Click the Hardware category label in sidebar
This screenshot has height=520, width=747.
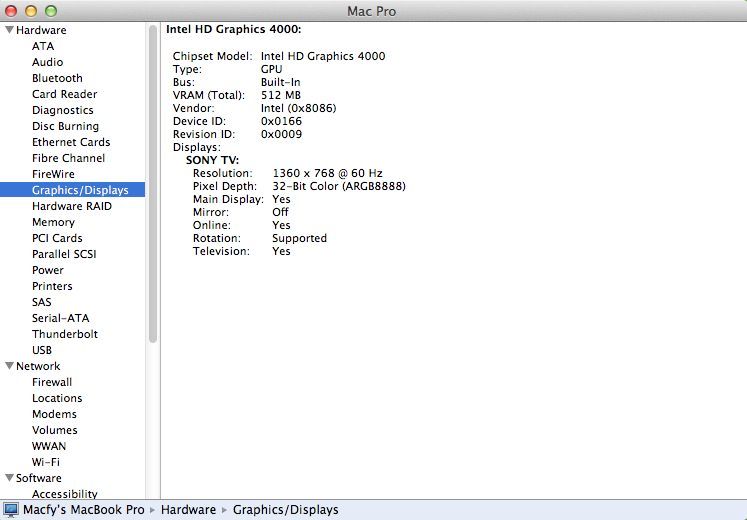pyautogui.click(x=41, y=30)
